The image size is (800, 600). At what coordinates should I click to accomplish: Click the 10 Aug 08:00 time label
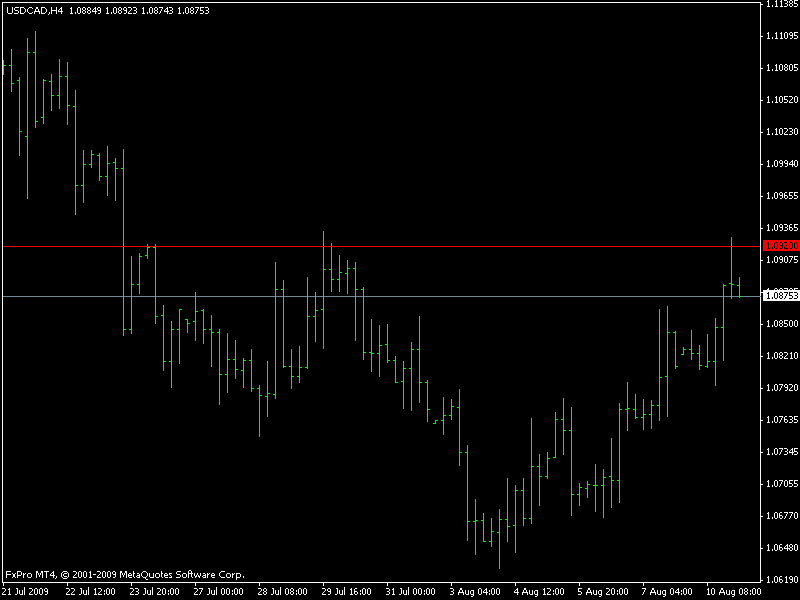click(x=733, y=592)
